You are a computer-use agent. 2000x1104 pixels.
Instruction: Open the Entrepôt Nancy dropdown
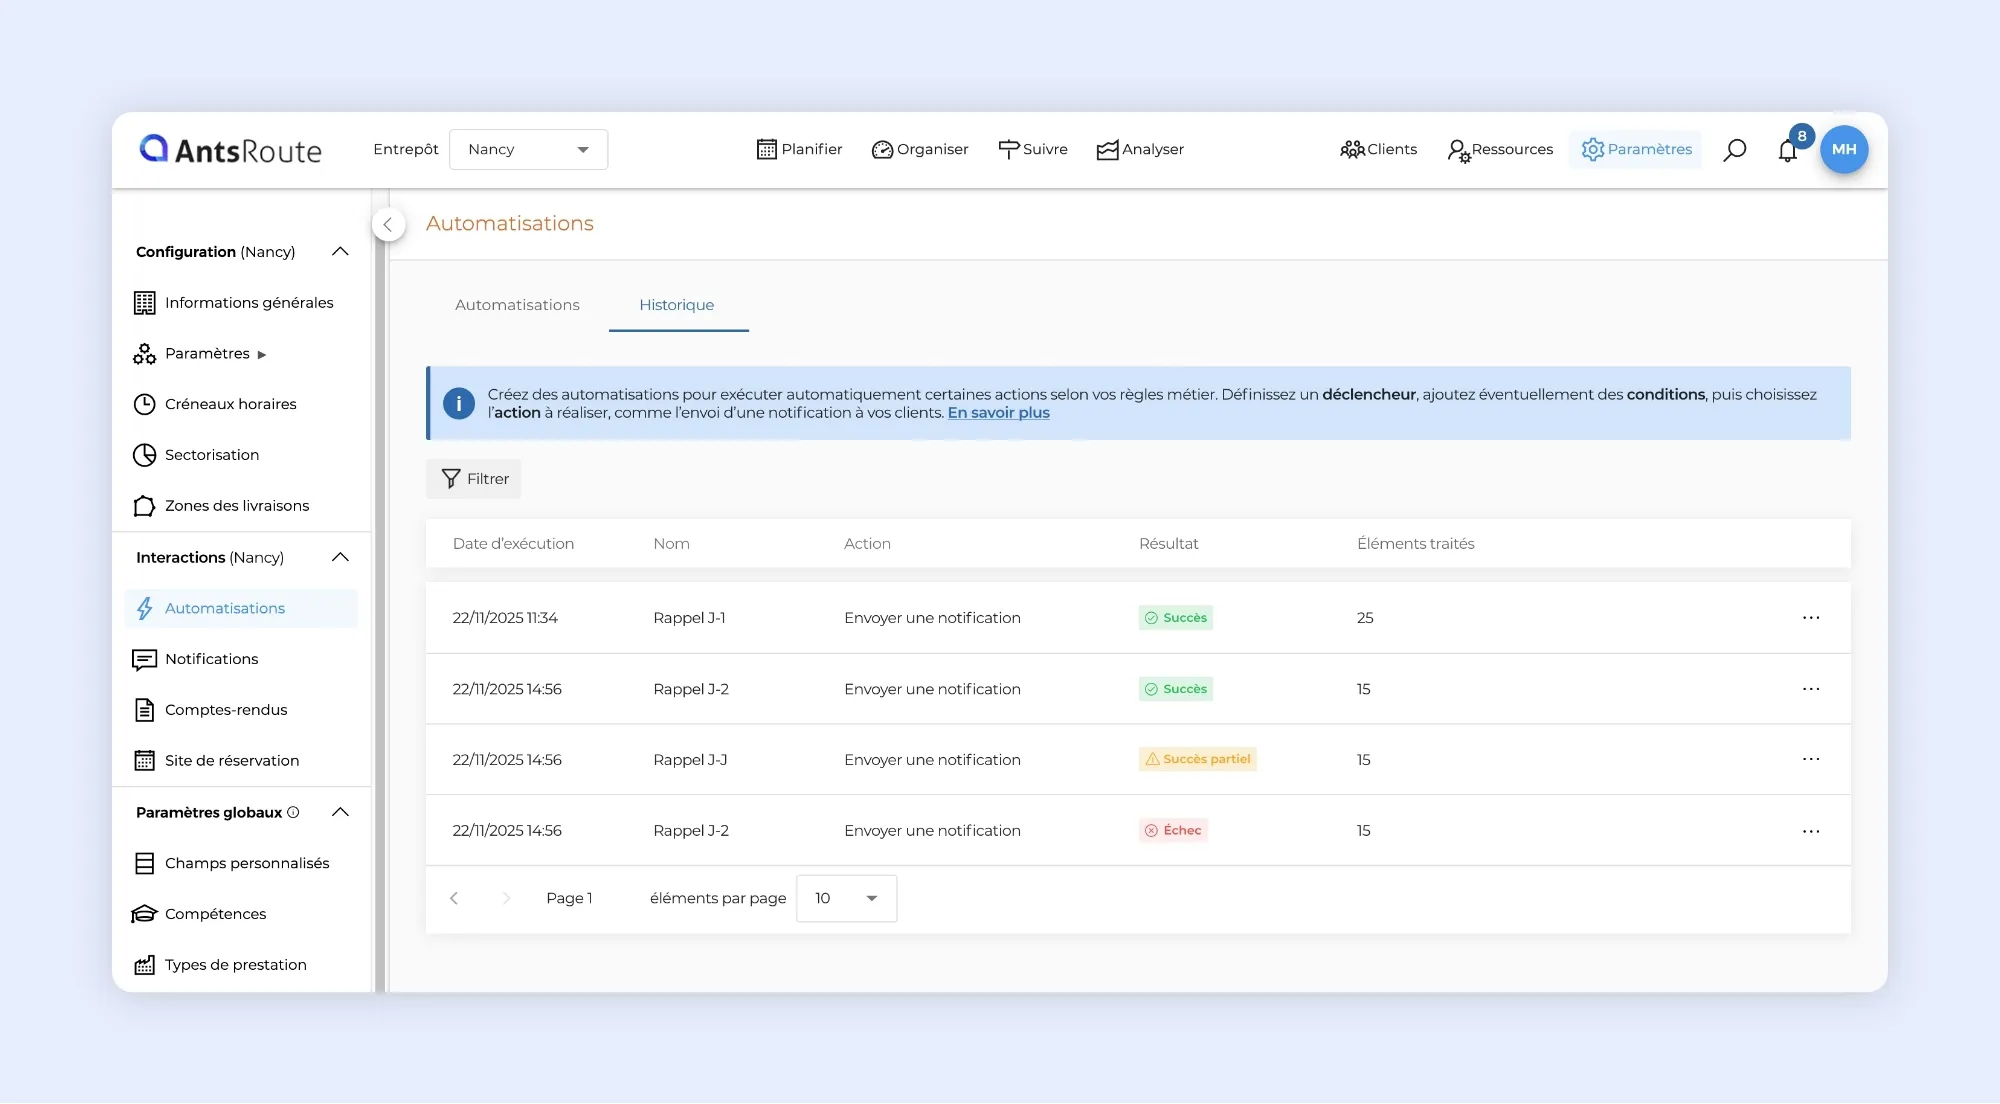[528, 149]
